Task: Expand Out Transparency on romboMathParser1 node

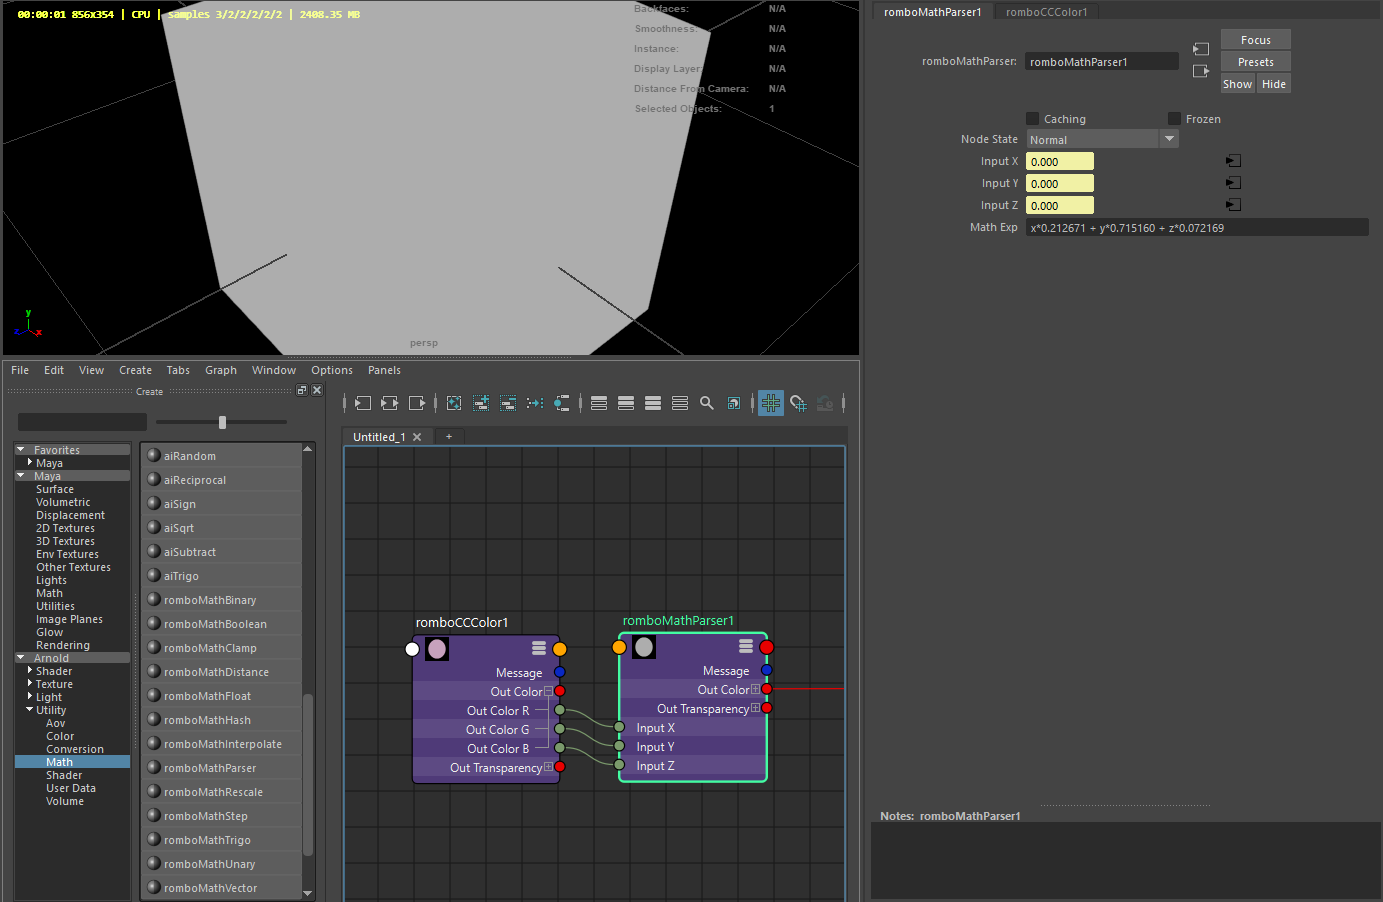Action: [755, 708]
